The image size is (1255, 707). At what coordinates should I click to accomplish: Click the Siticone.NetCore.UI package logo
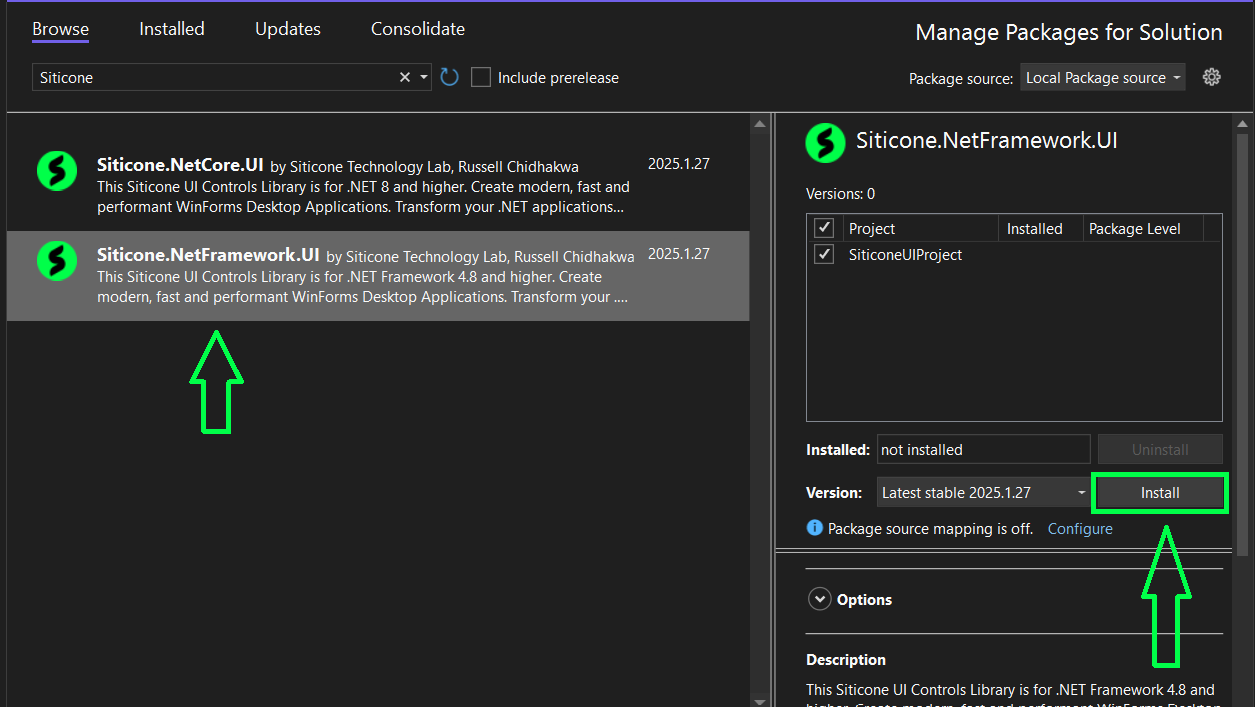pos(57,171)
